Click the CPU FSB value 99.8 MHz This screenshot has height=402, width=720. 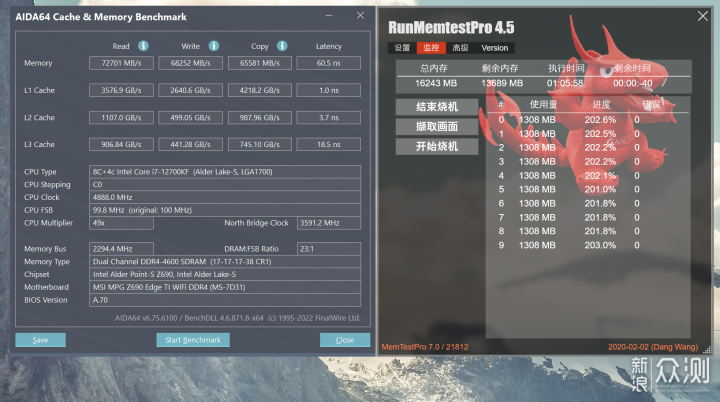tap(225, 210)
